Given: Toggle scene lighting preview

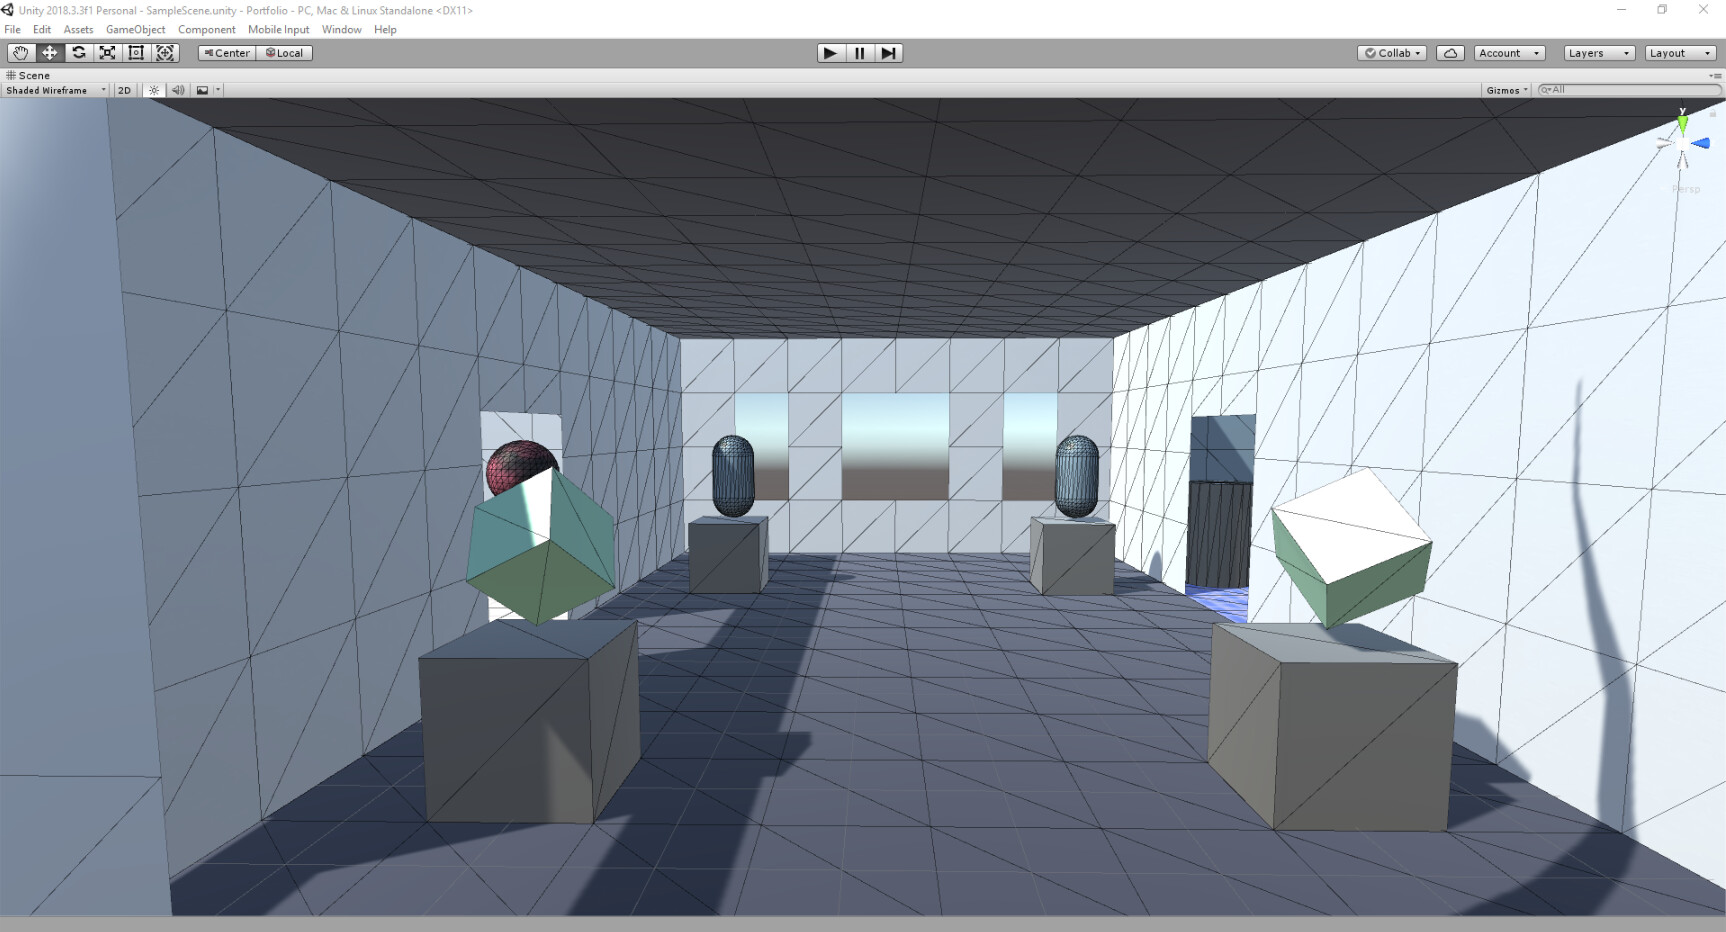Looking at the screenshot, I should click(153, 90).
